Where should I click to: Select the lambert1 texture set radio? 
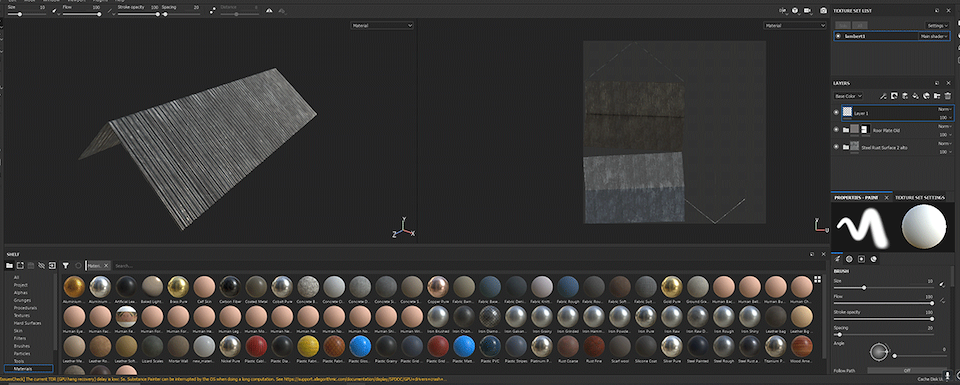[838, 36]
